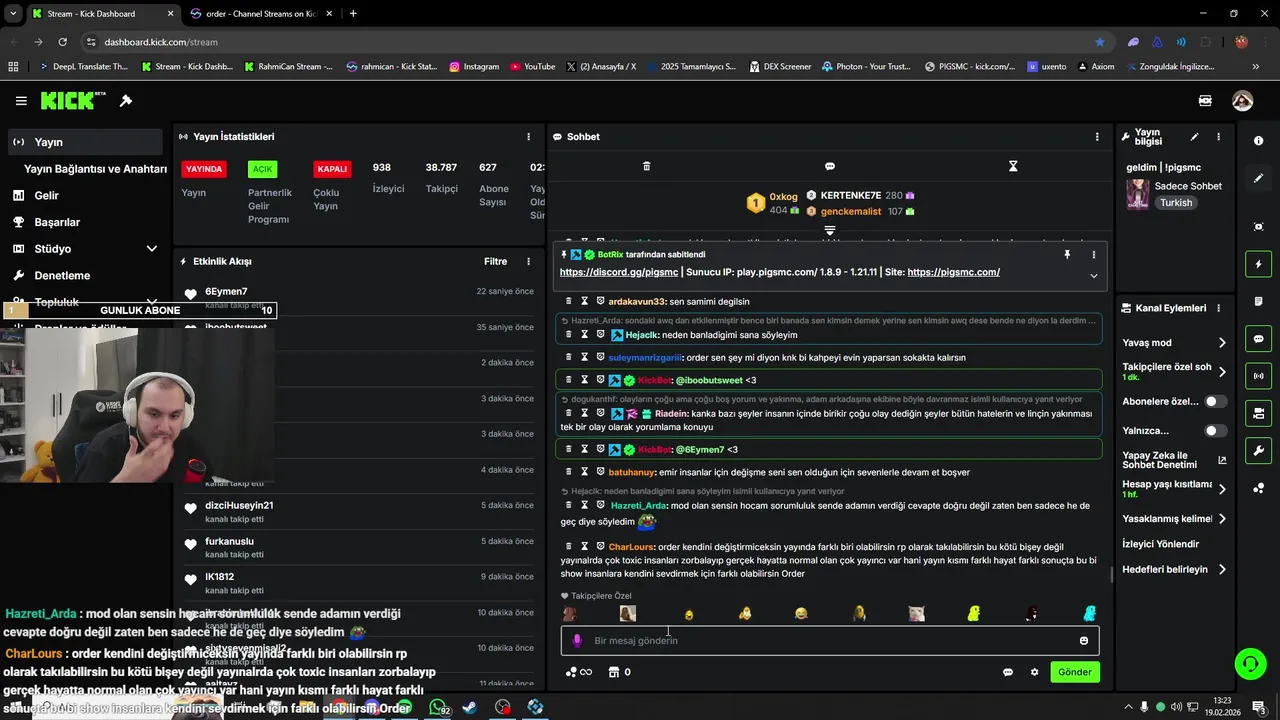Click the Sadece Sohbet category thumbnail
This screenshot has height=720, width=1280.
[1137, 194]
